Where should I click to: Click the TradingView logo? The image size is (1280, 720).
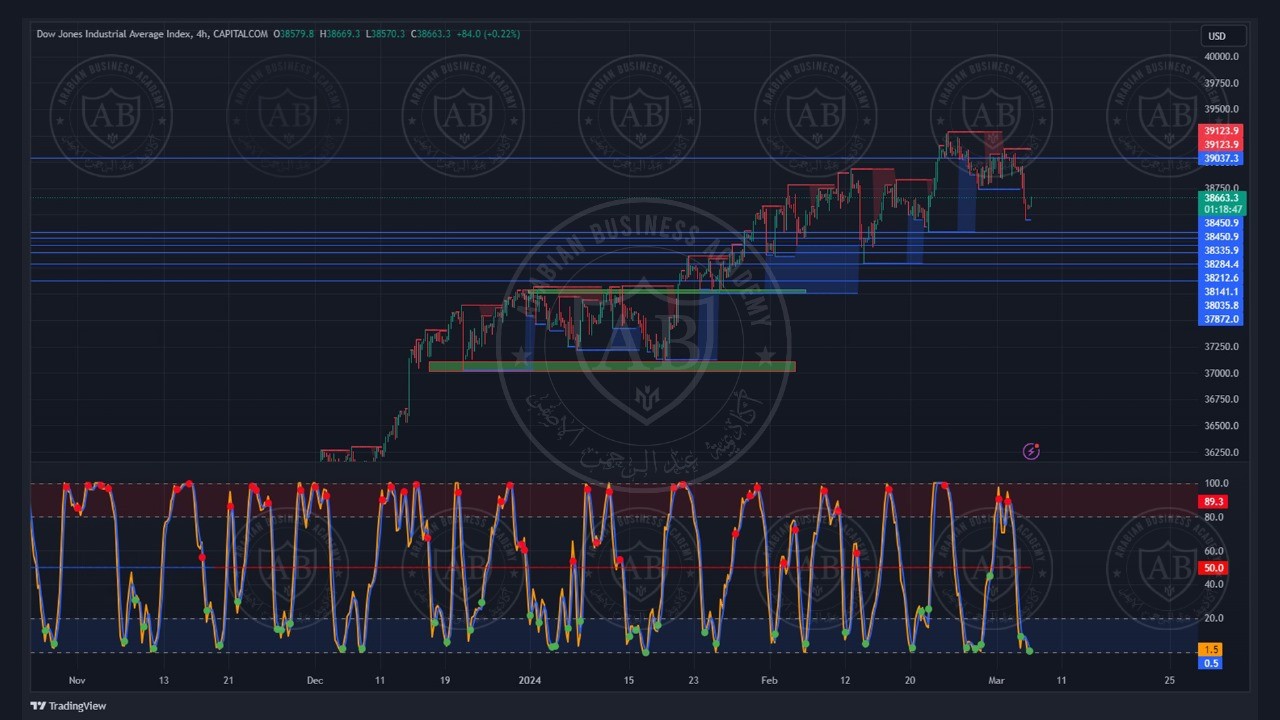point(68,706)
